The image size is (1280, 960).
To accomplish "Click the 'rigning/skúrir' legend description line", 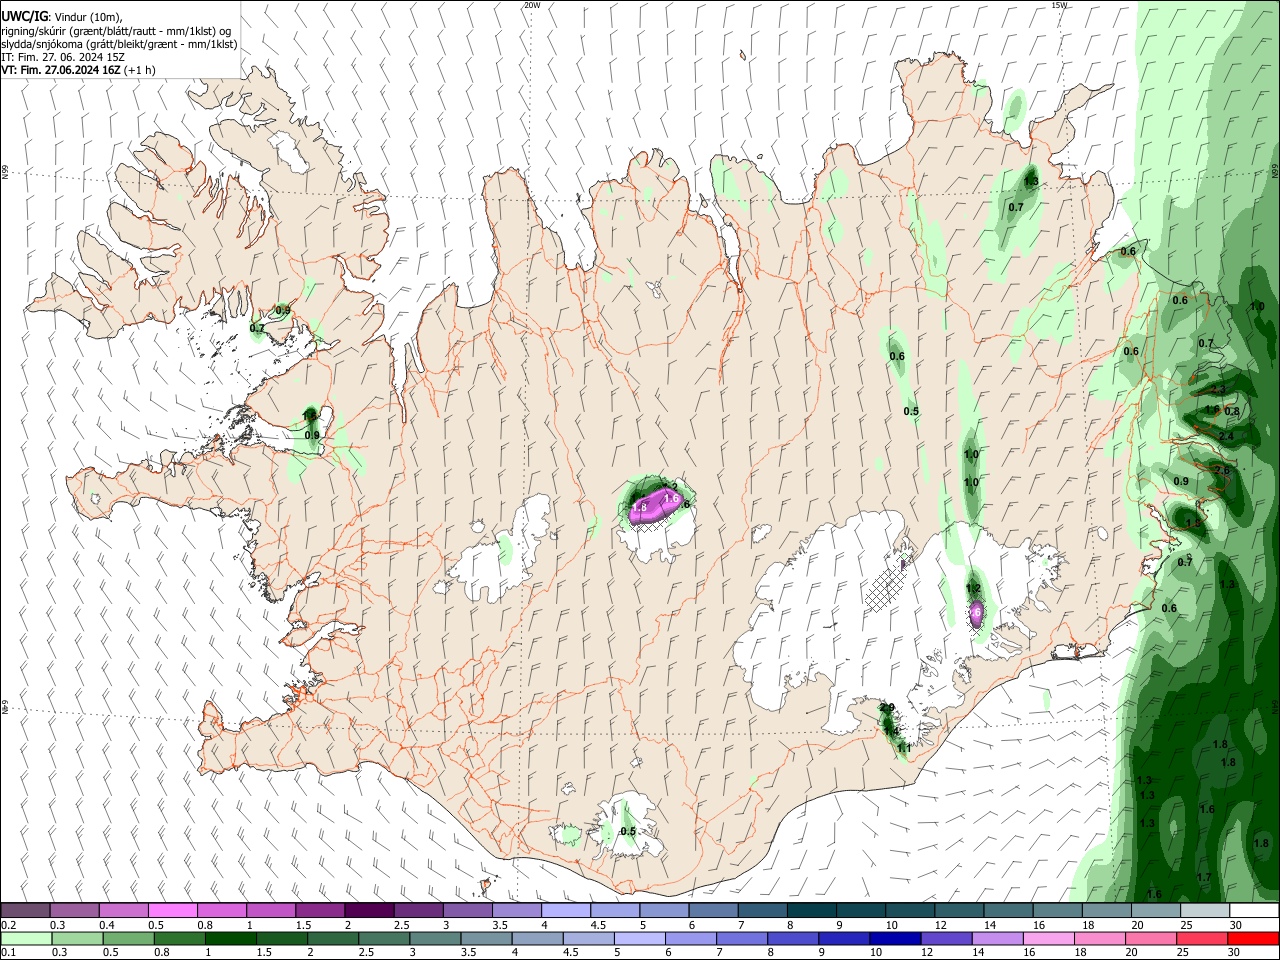I will pos(118,31).
